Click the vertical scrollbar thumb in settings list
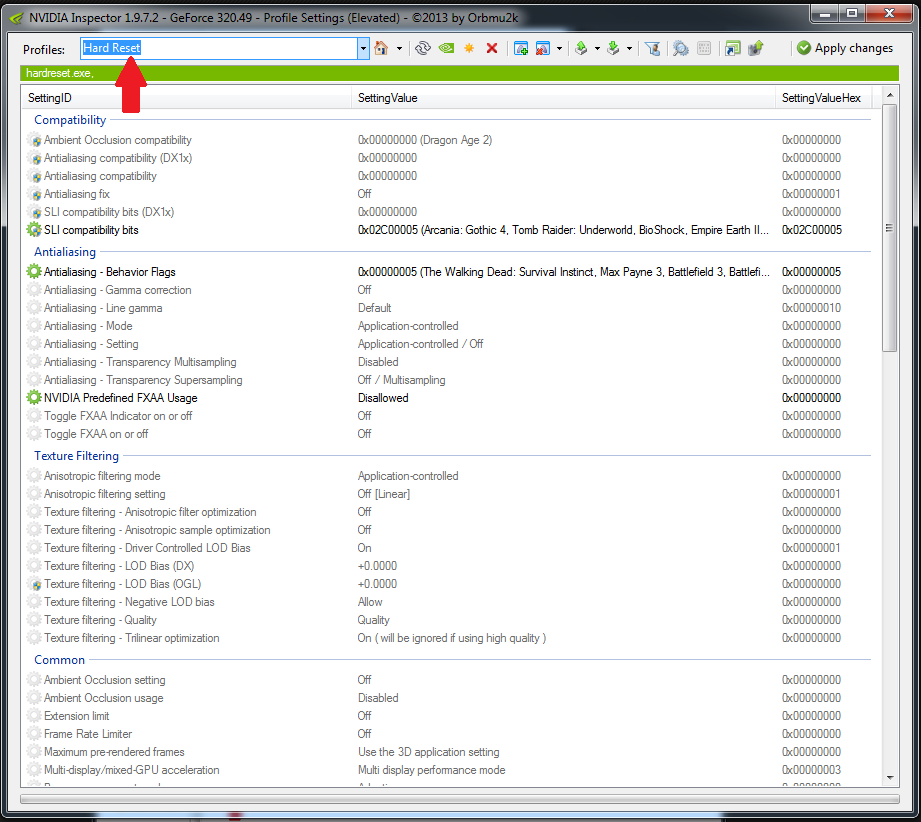 pos(890,228)
